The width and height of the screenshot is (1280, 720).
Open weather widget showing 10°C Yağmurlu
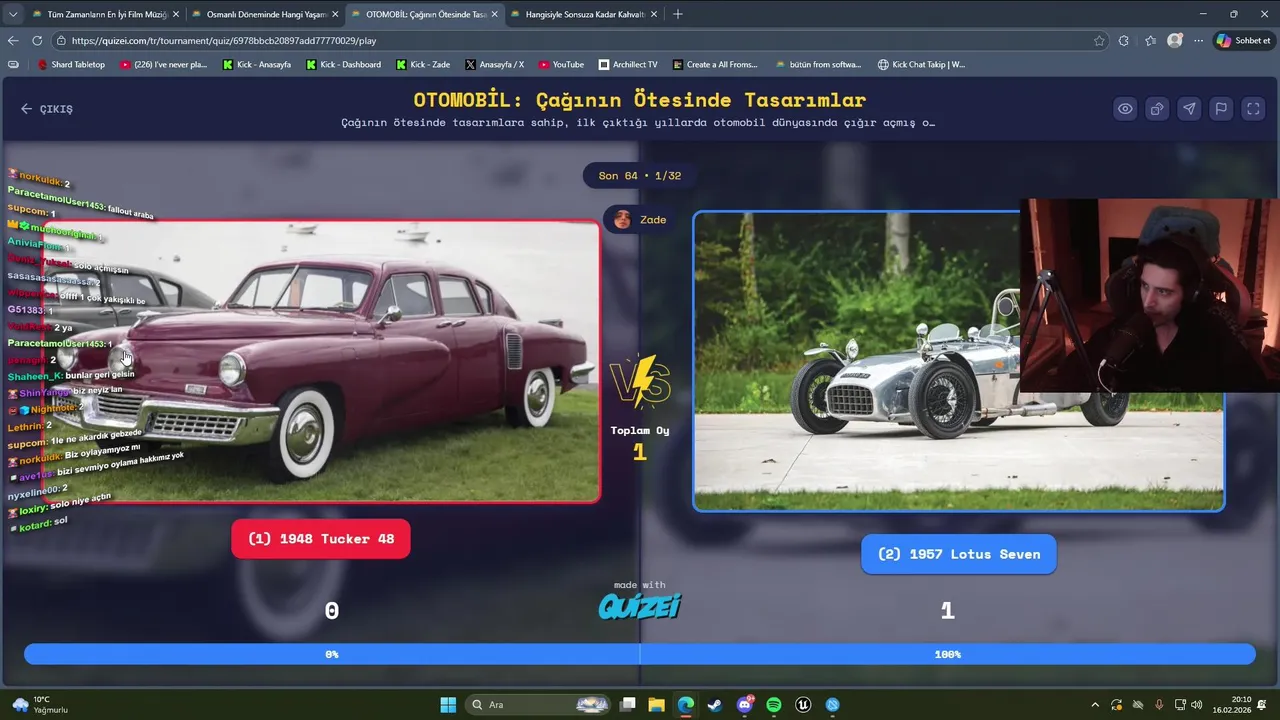40,705
